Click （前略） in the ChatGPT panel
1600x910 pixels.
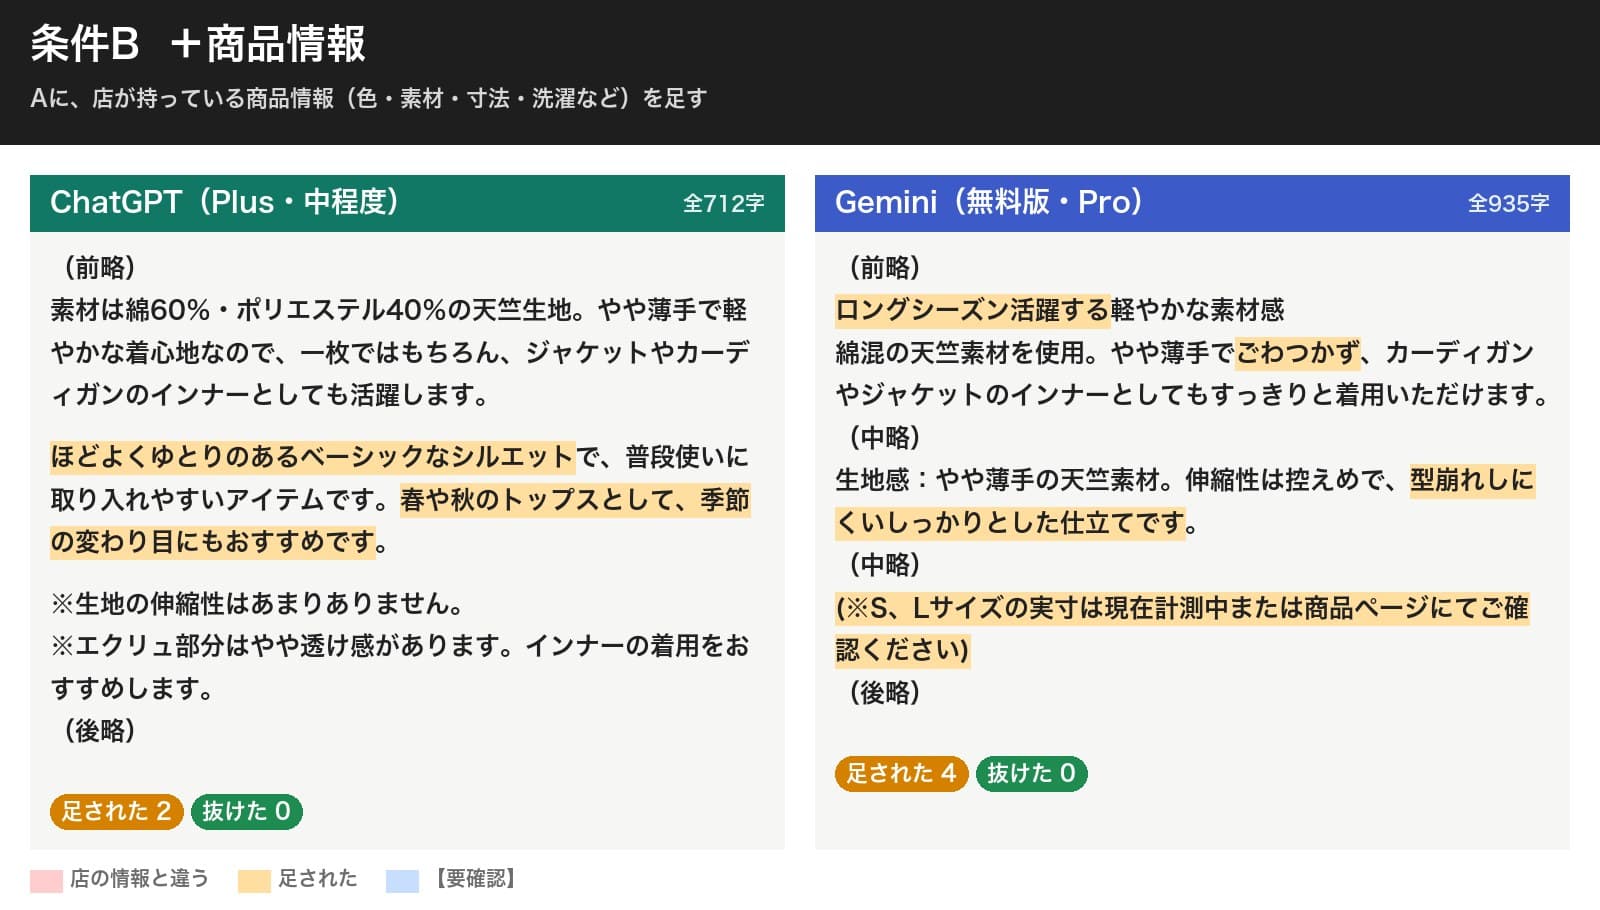100,267
